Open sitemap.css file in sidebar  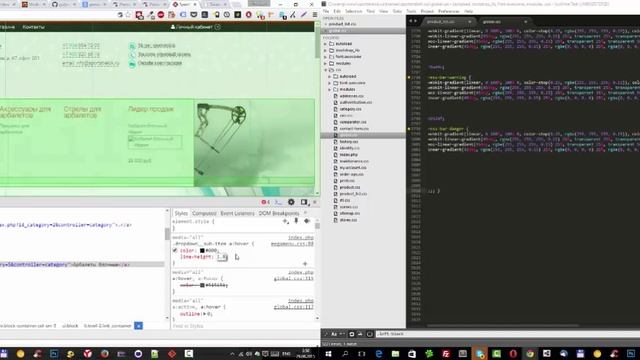[349, 213]
